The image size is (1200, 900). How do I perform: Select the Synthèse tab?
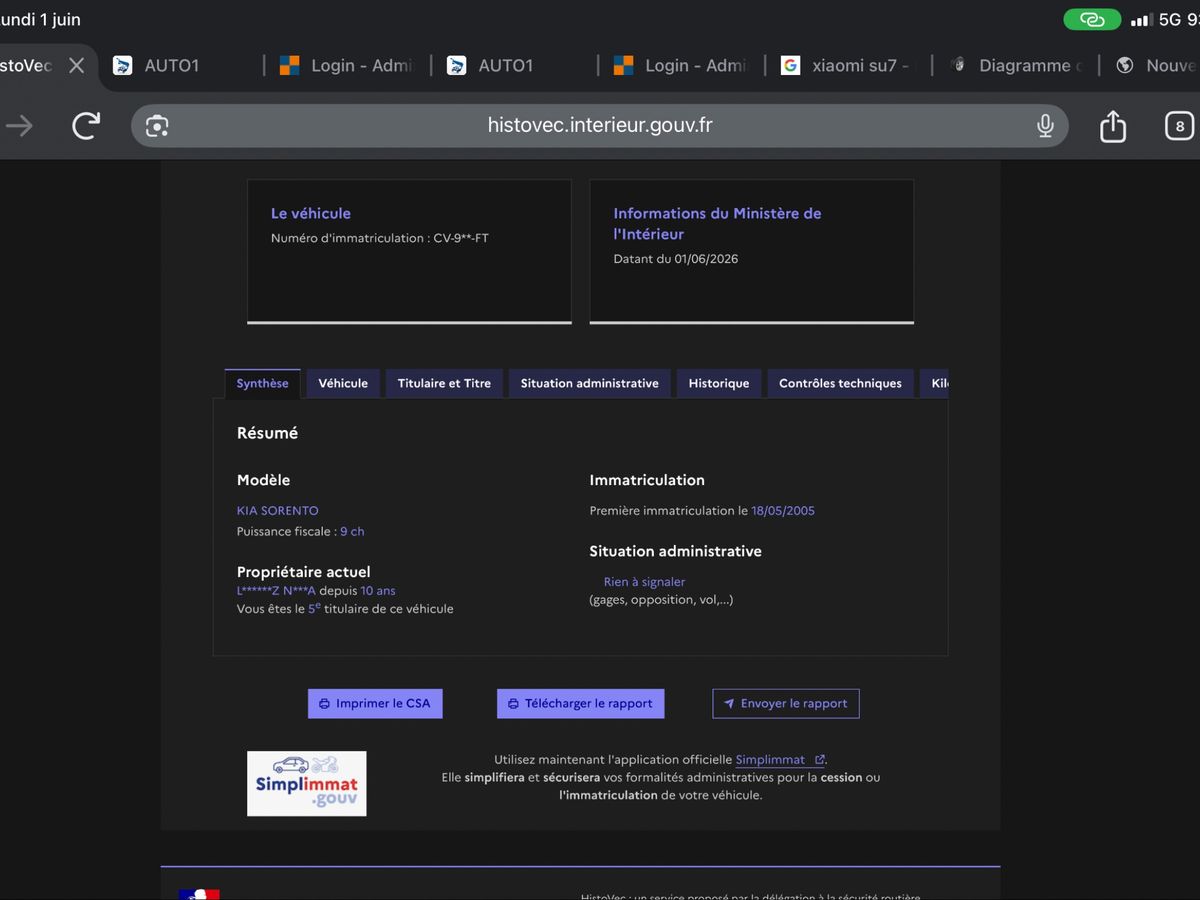(262, 384)
